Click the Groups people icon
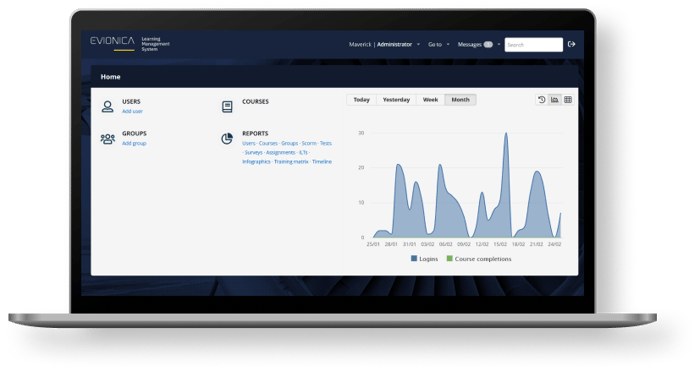The width and height of the screenshot is (700, 371). tap(108, 138)
